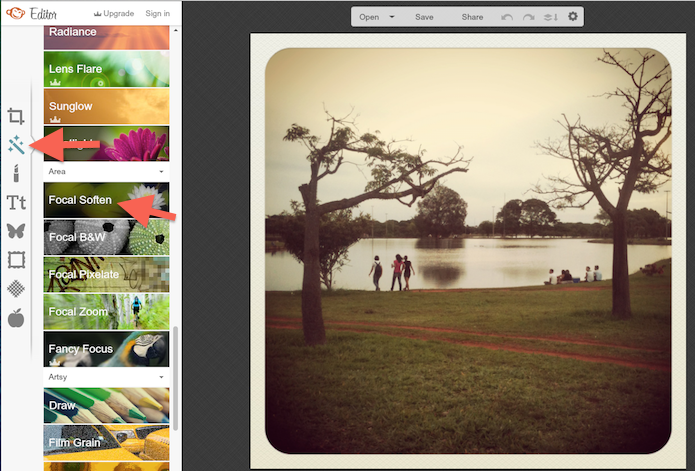The height and width of the screenshot is (471, 695).
Task: Open the Effects magic wand tab
Action: pos(16,144)
